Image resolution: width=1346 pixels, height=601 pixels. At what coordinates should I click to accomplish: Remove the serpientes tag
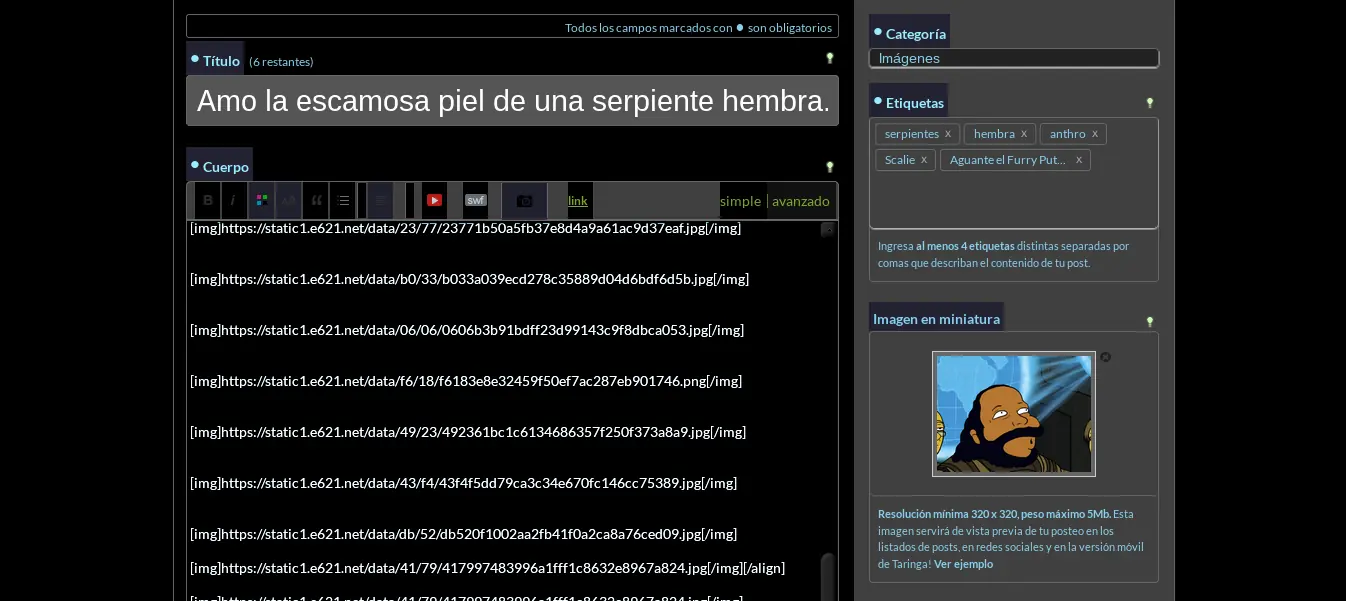click(948, 134)
